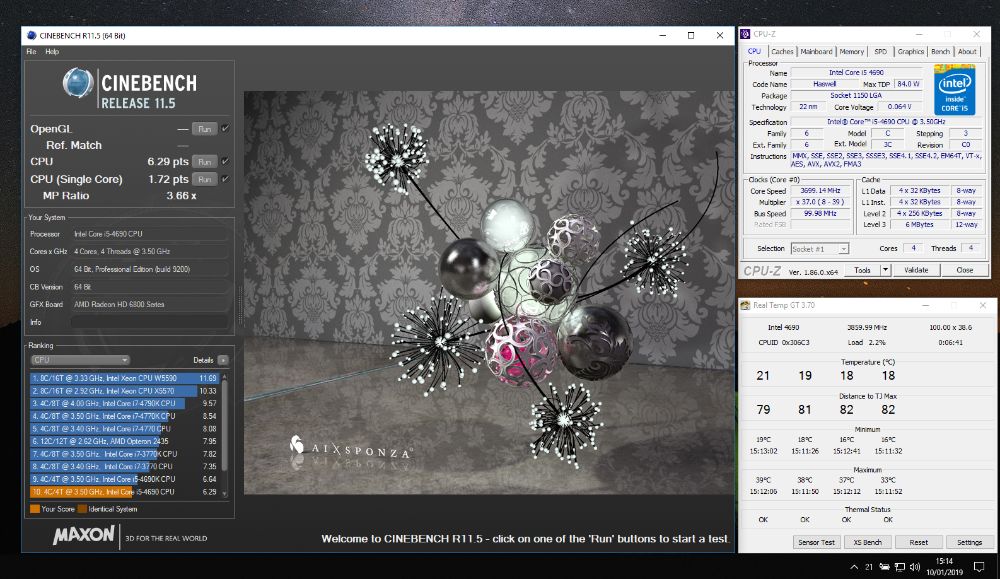Image resolution: width=1000 pixels, height=579 pixels.
Task: Click the CPU-Z title bar icon
Action: pos(747,33)
